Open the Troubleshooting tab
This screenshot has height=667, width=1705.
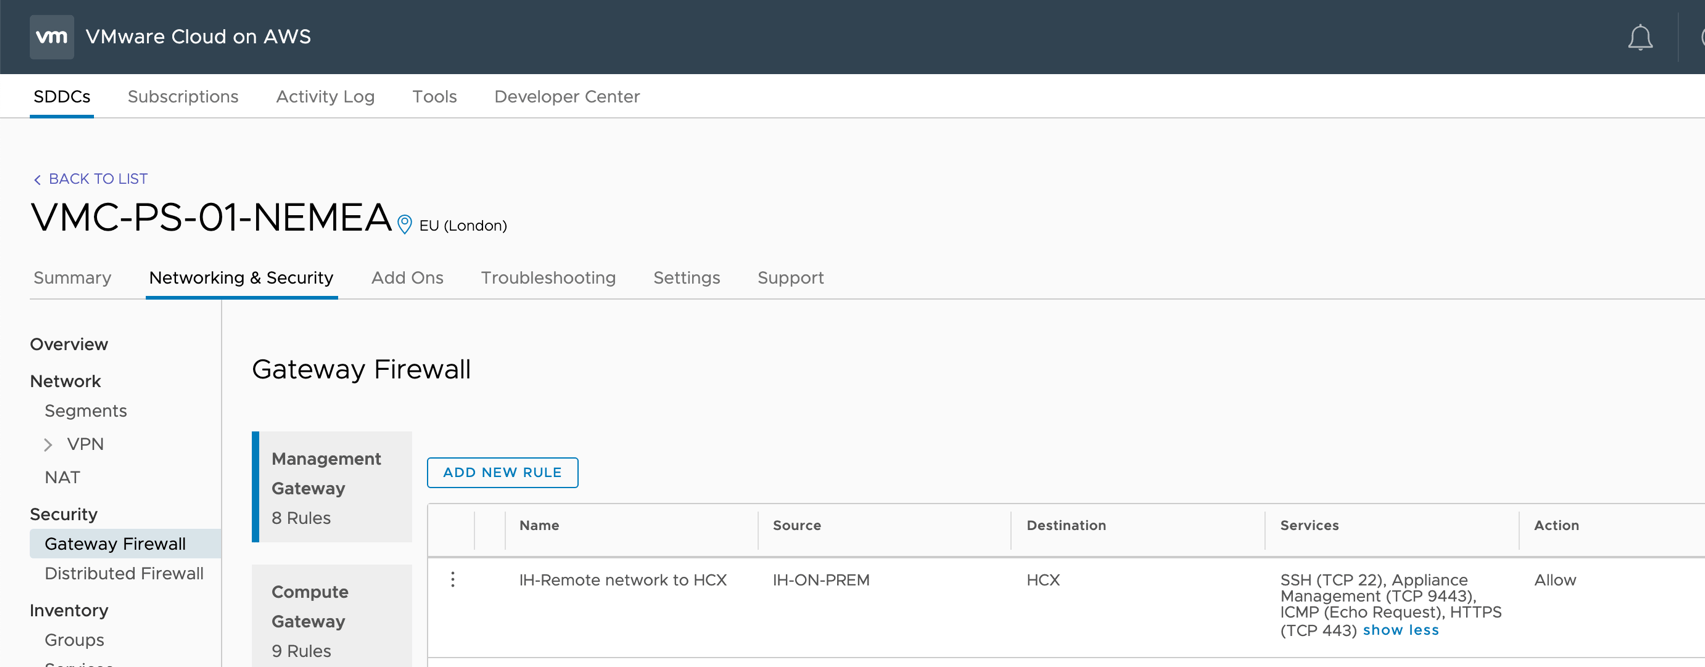click(x=548, y=278)
